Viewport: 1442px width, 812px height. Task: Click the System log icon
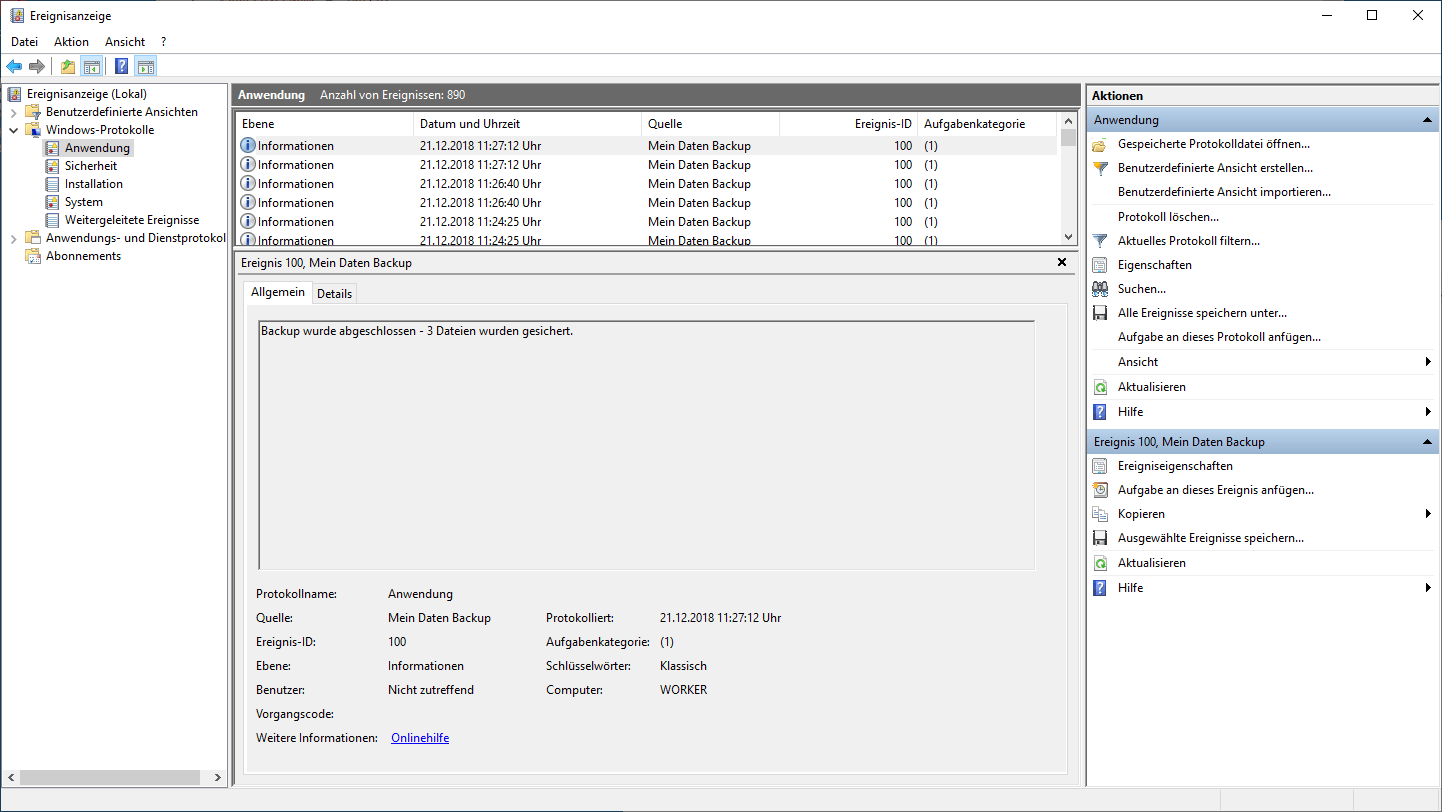click(x=53, y=202)
